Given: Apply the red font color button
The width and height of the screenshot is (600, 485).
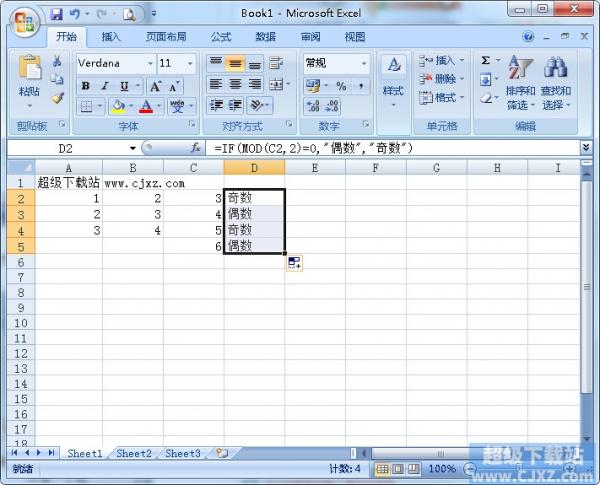Looking at the screenshot, I should pos(146,106).
